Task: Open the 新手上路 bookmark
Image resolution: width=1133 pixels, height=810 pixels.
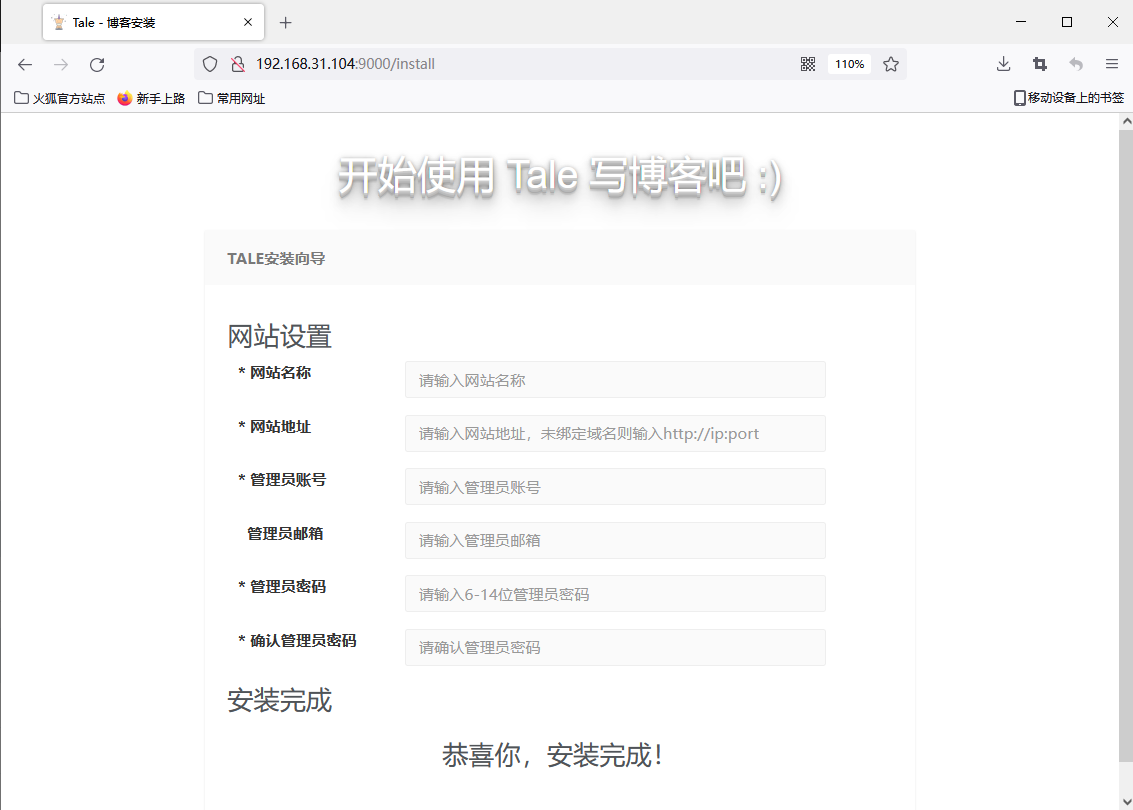Action: (151, 98)
